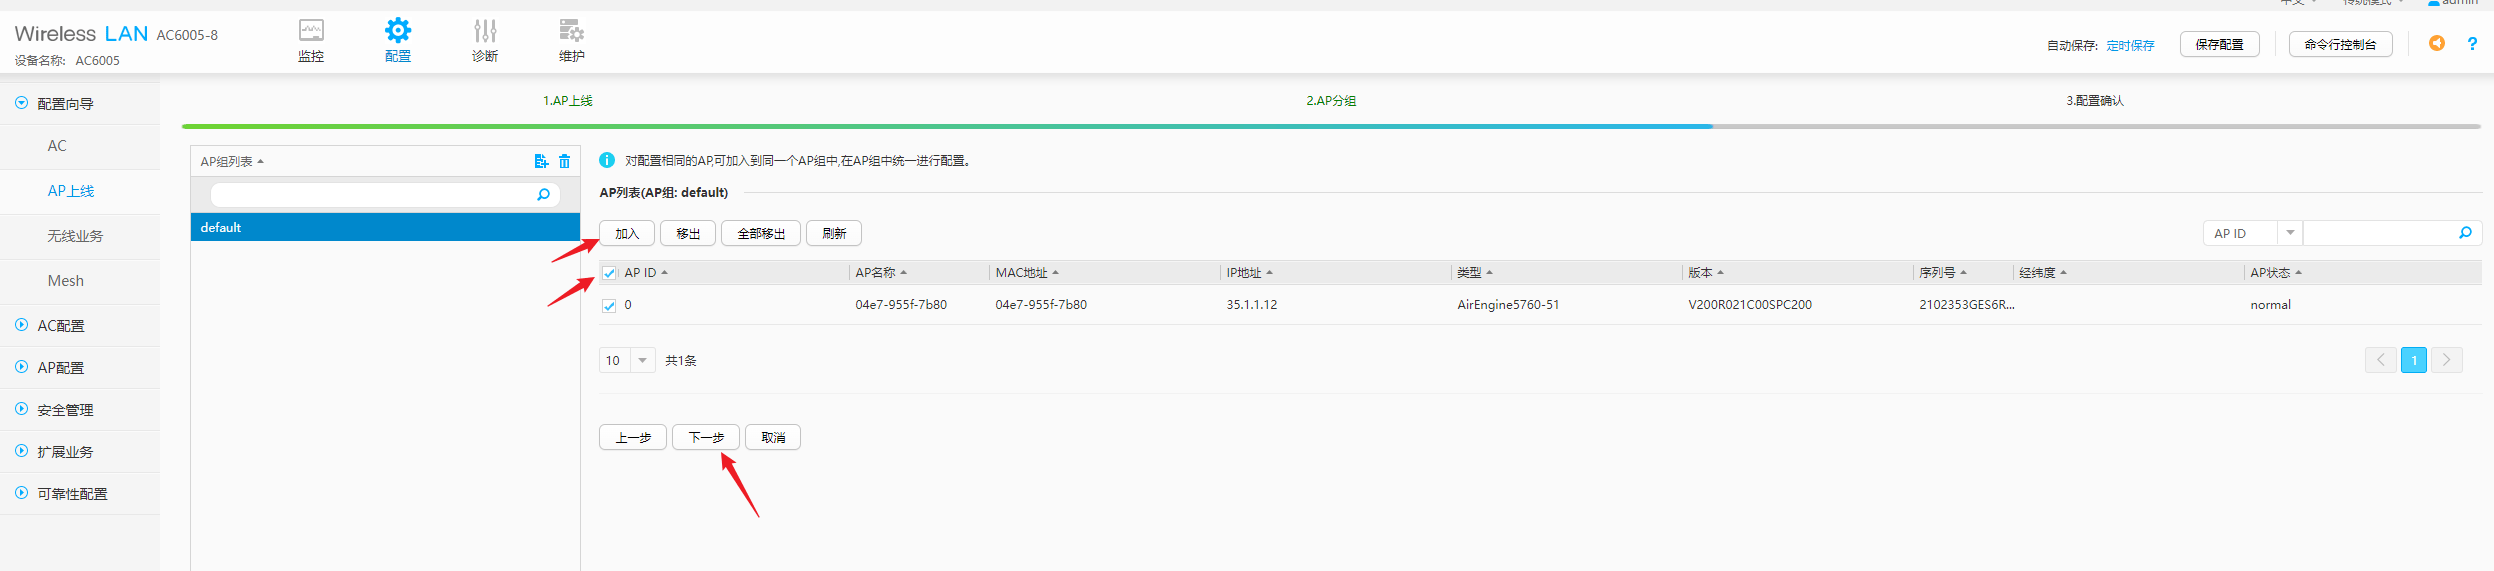Click the blue question mark help icon
This screenshot has width=2494, height=571.
click(x=2472, y=44)
